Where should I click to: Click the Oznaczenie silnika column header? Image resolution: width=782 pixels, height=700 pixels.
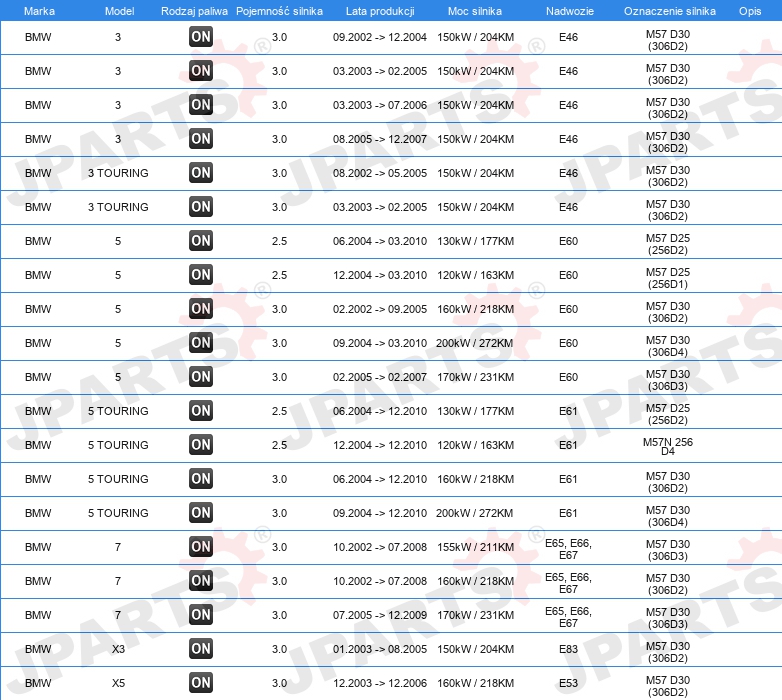[670, 11]
